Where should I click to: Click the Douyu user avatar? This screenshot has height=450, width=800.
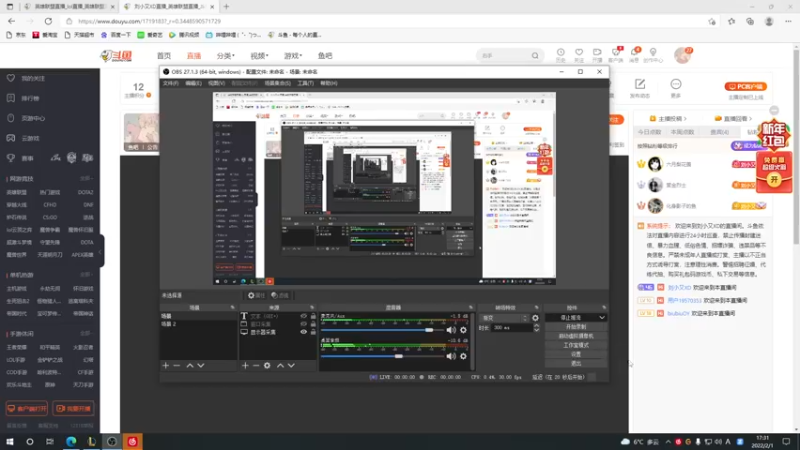point(683,55)
